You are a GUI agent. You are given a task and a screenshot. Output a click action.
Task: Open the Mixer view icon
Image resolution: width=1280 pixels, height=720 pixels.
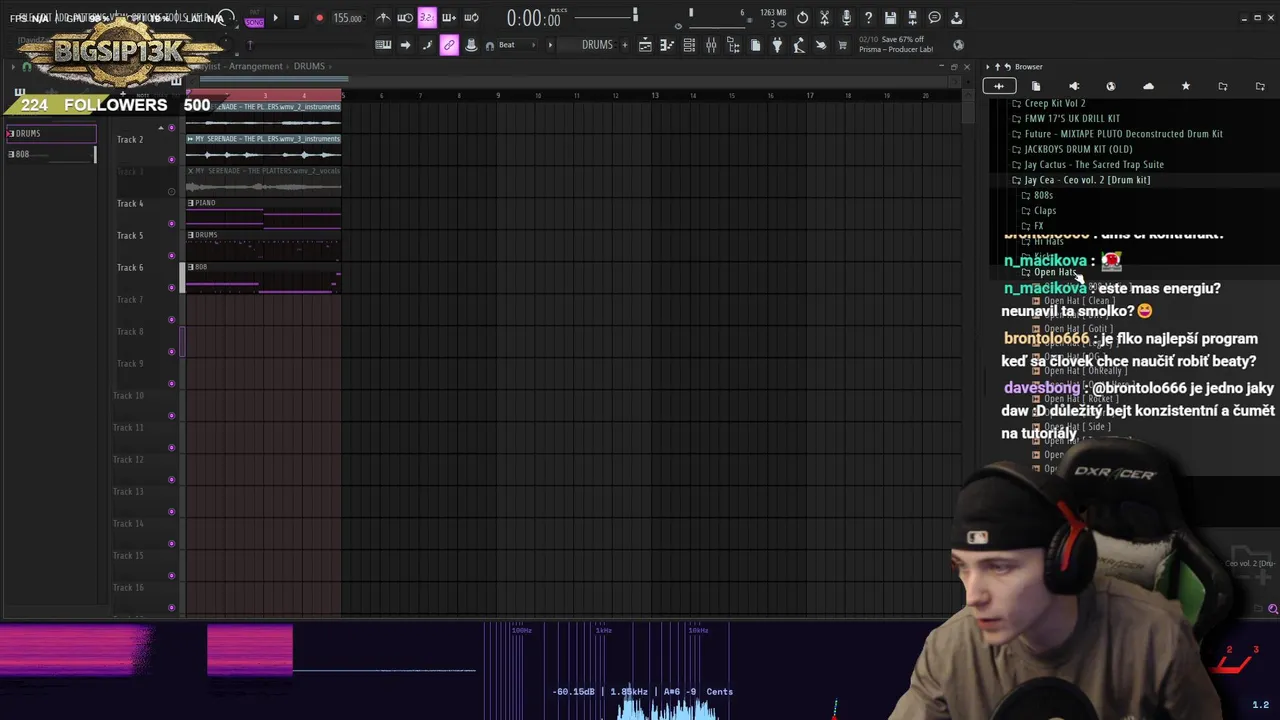(711, 45)
